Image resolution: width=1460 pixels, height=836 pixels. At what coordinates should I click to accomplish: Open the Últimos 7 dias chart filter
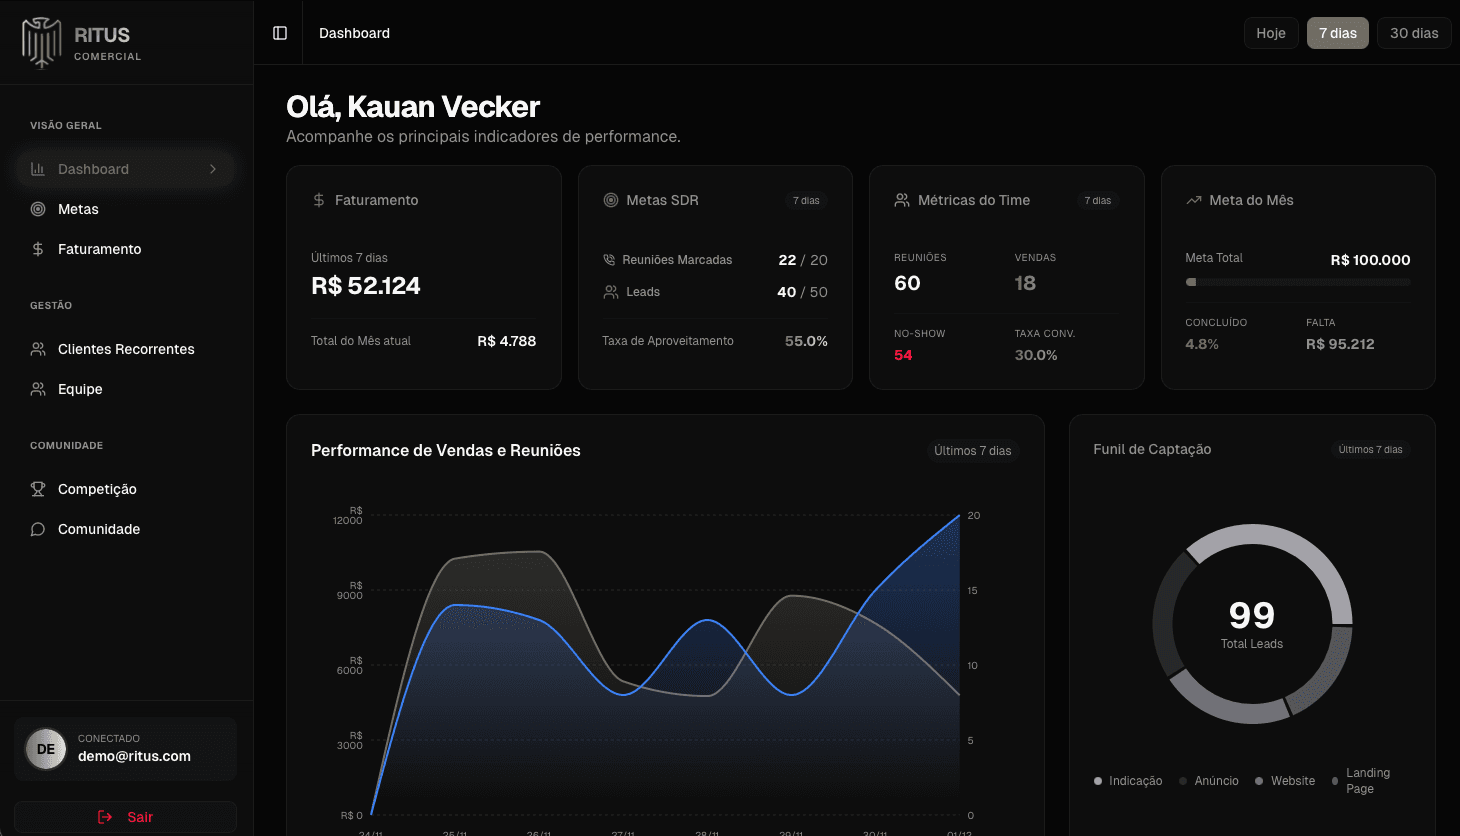click(971, 450)
